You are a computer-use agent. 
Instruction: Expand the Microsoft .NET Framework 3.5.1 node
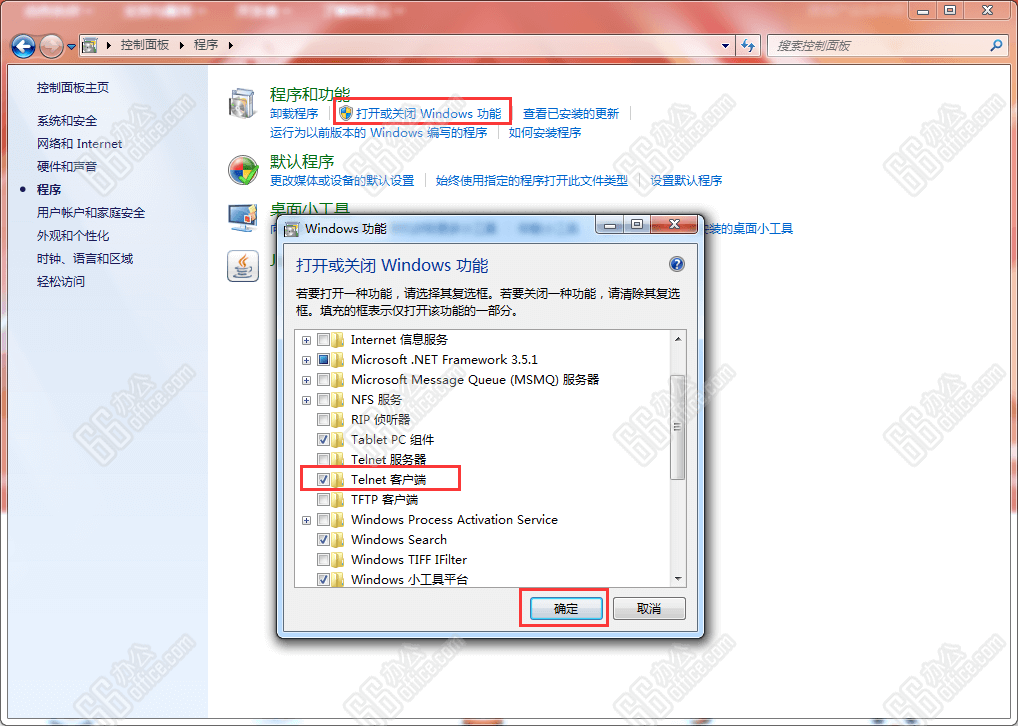pyautogui.click(x=306, y=360)
